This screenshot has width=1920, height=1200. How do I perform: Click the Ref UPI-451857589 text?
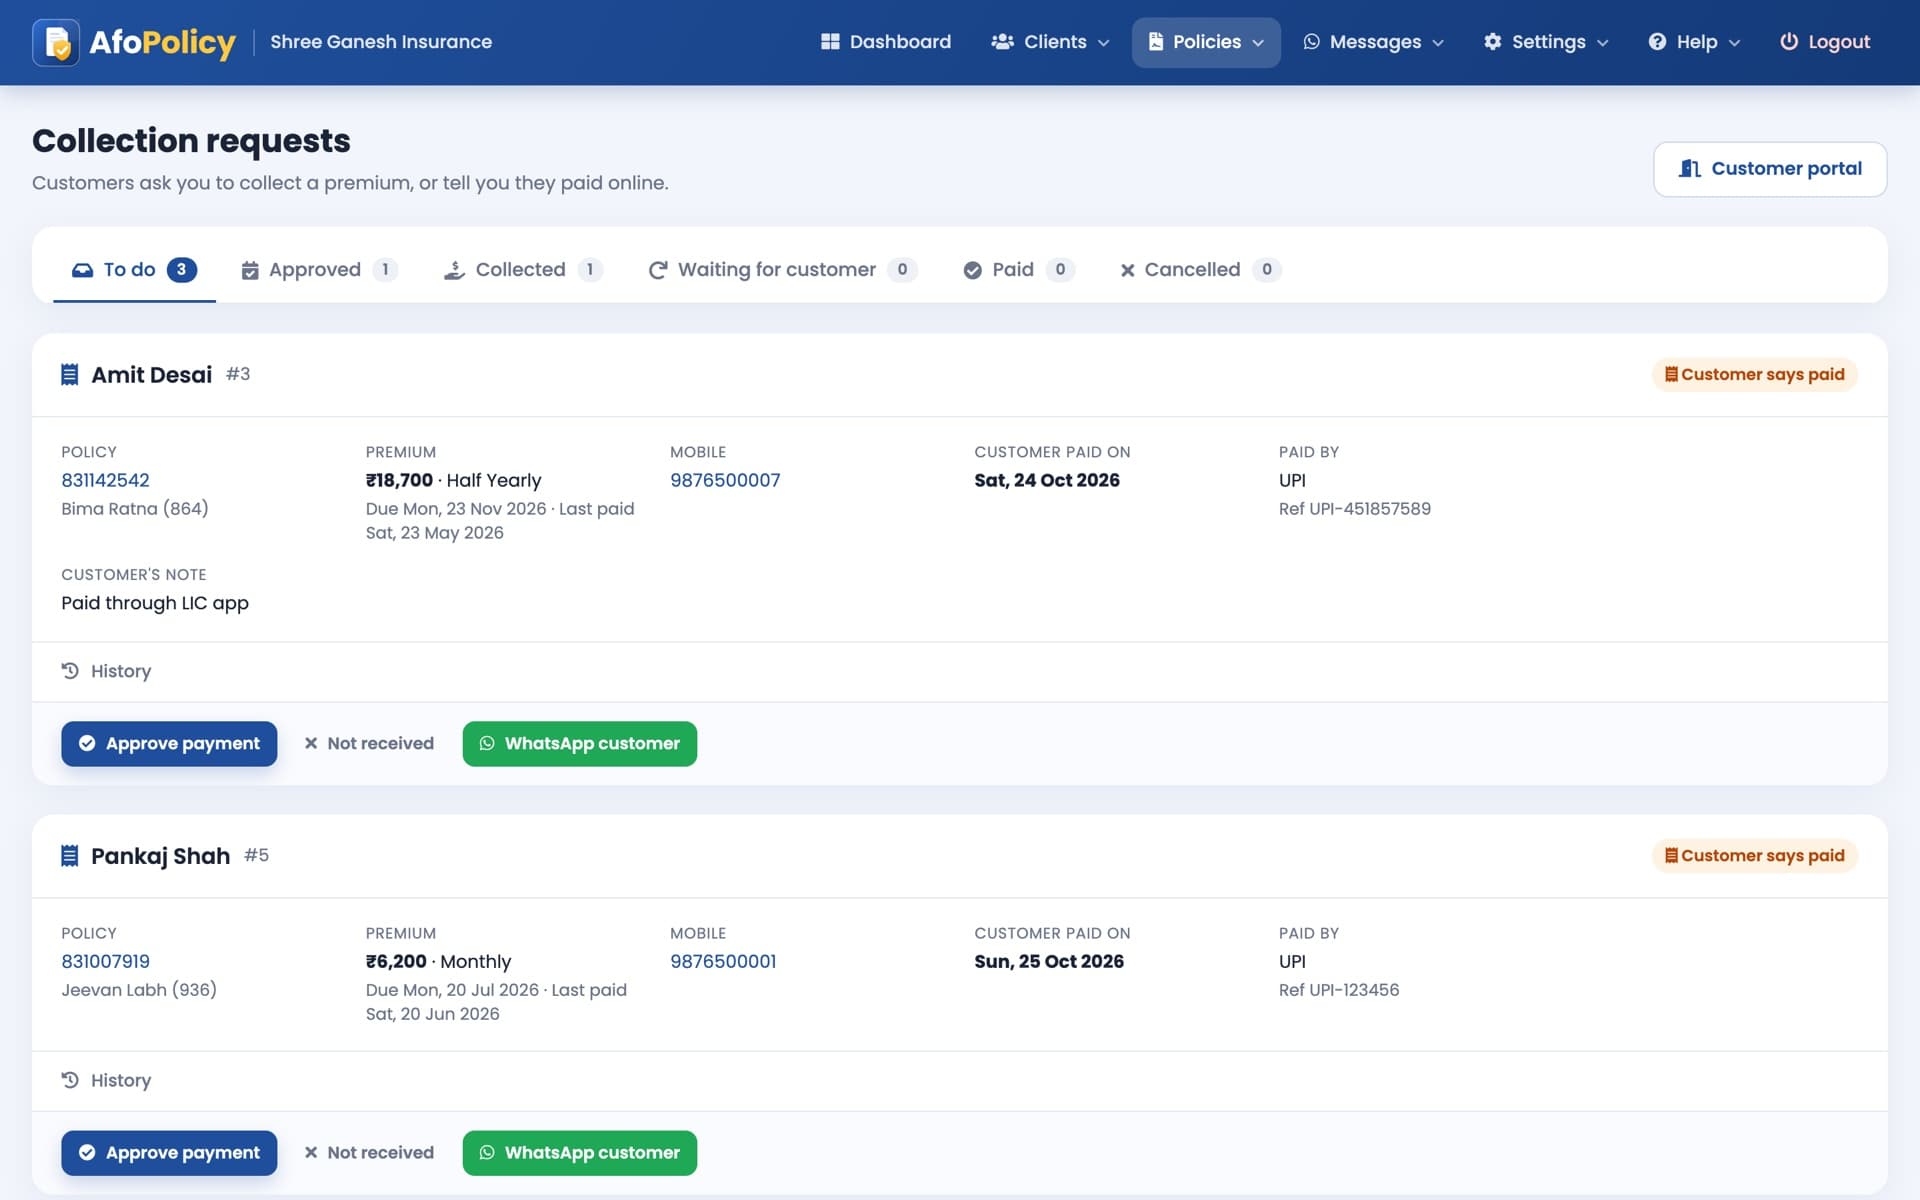point(1355,509)
